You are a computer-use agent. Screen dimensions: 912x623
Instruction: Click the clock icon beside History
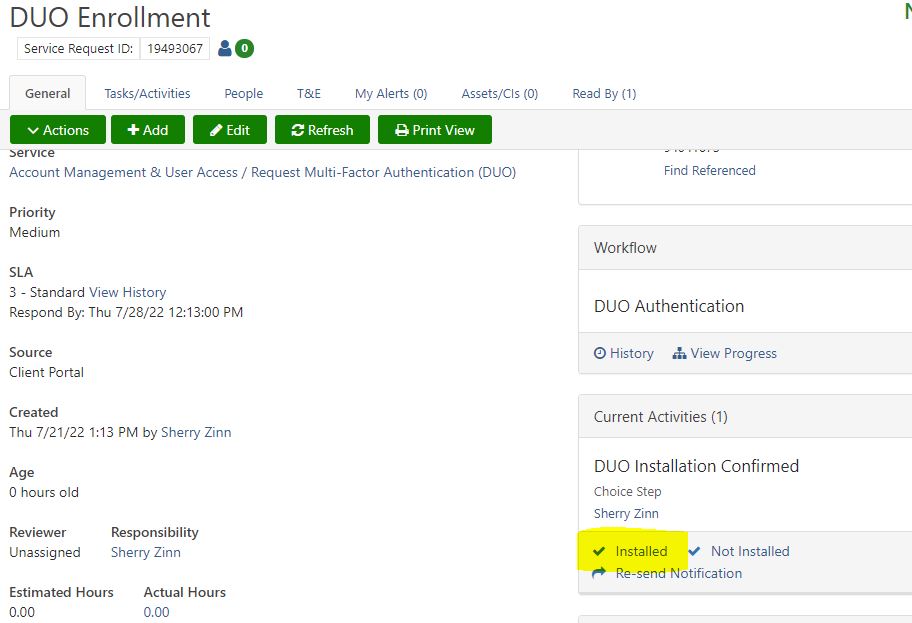pyautogui.click(x=600, y=353)
